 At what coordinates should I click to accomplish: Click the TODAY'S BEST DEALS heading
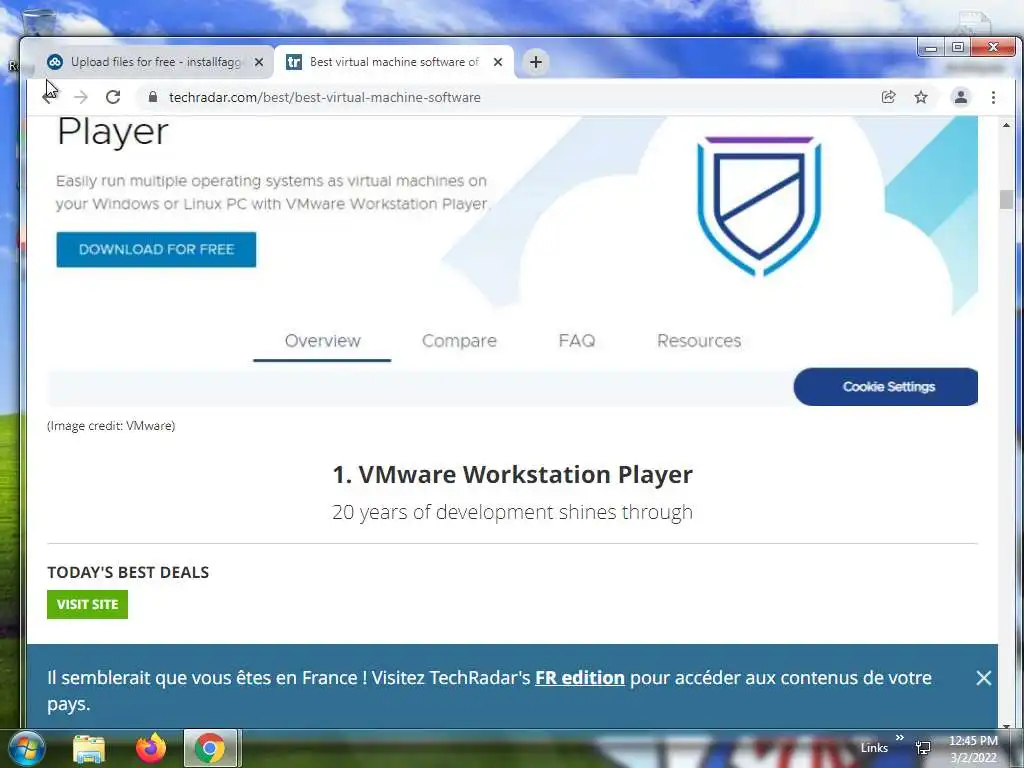128,572
